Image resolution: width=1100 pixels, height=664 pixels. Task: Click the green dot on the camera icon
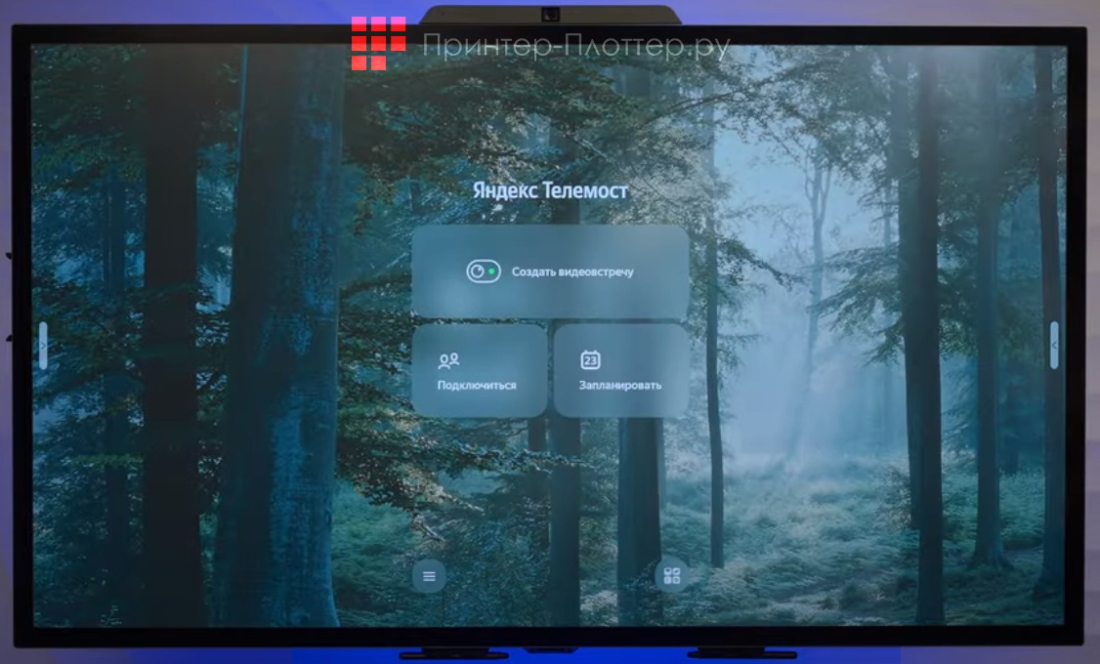[x=491, y=271]
